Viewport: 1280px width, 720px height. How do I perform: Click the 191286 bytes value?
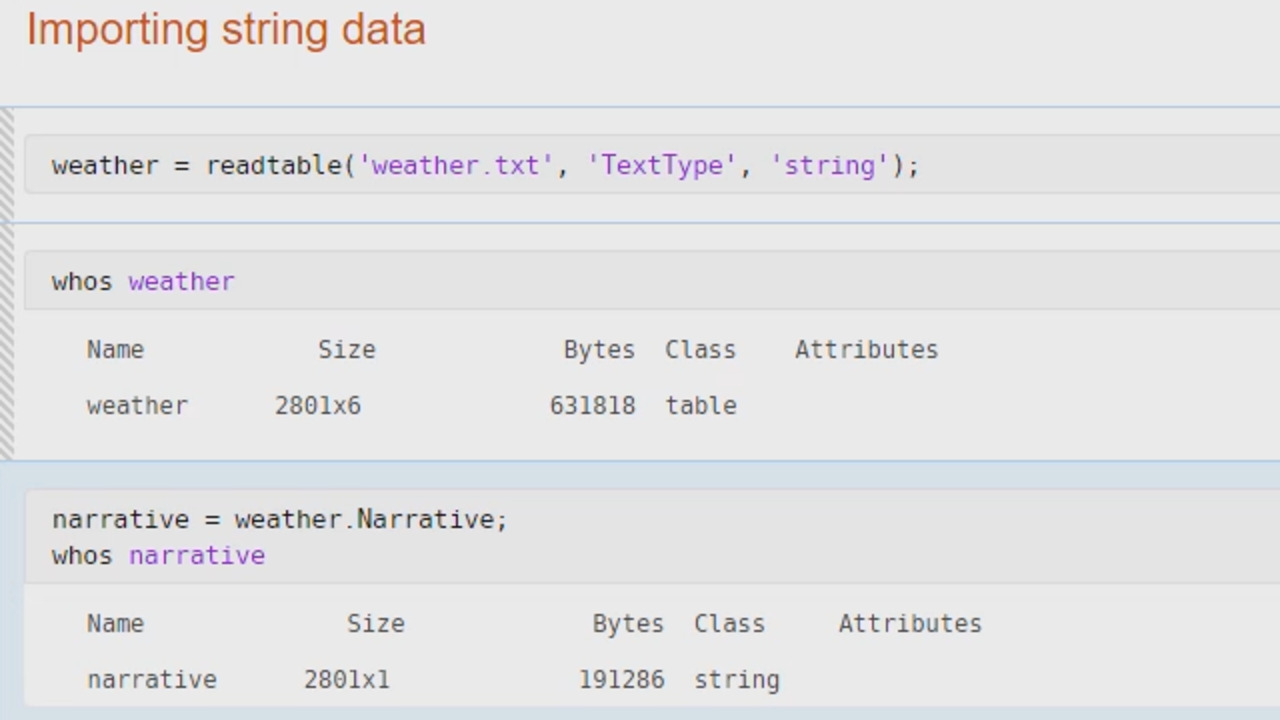click(621, 680)
